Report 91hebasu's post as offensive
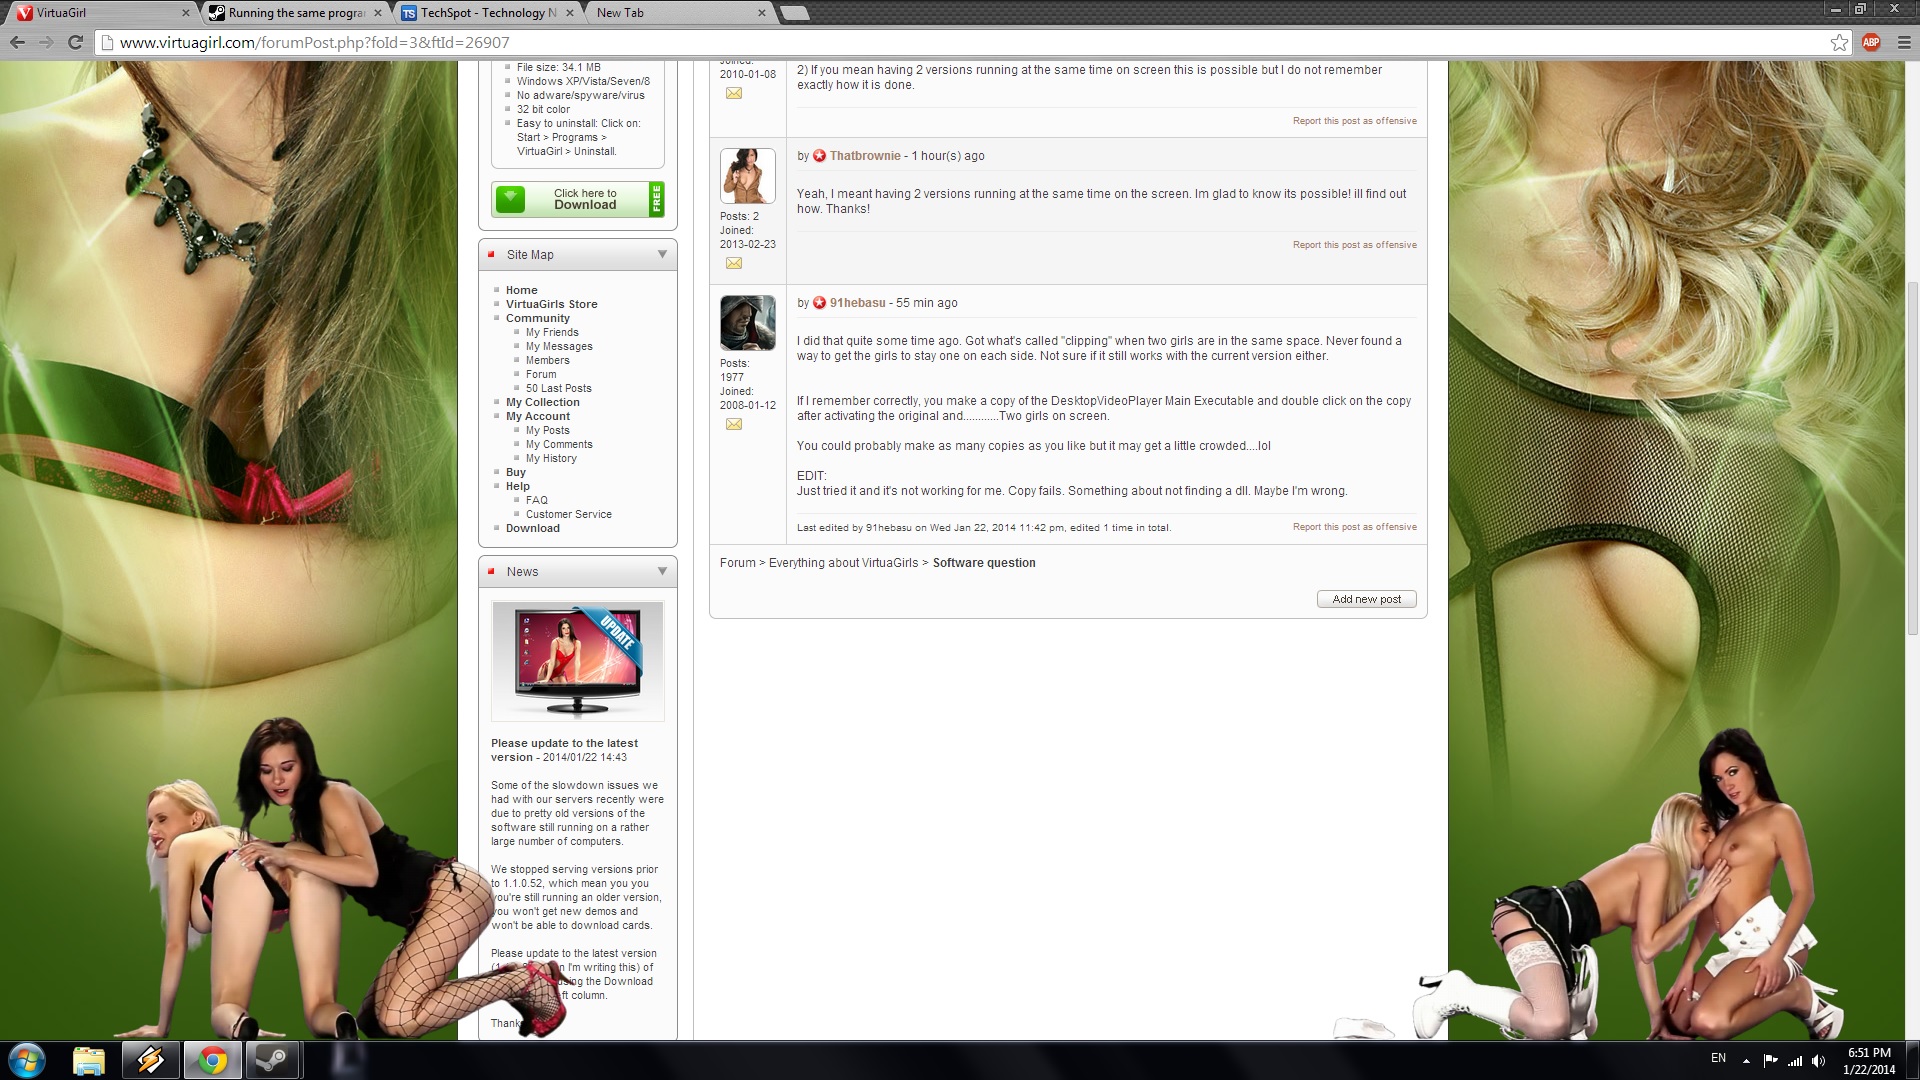 tap(1354, 527)
